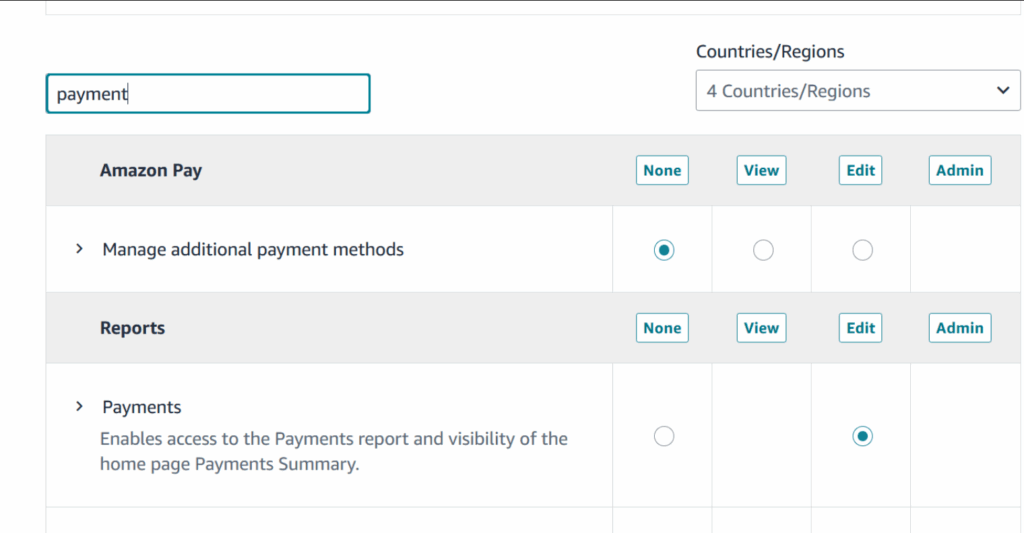Click None button in Reports header

[662, 328]
